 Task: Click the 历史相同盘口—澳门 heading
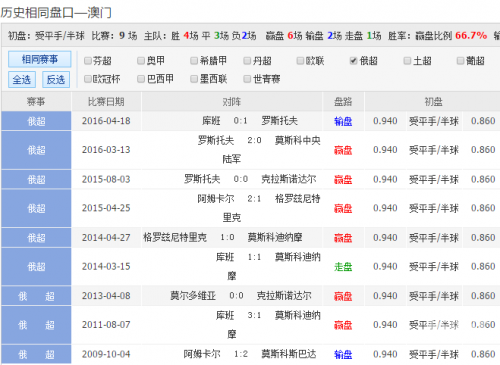tap(56, 13)
